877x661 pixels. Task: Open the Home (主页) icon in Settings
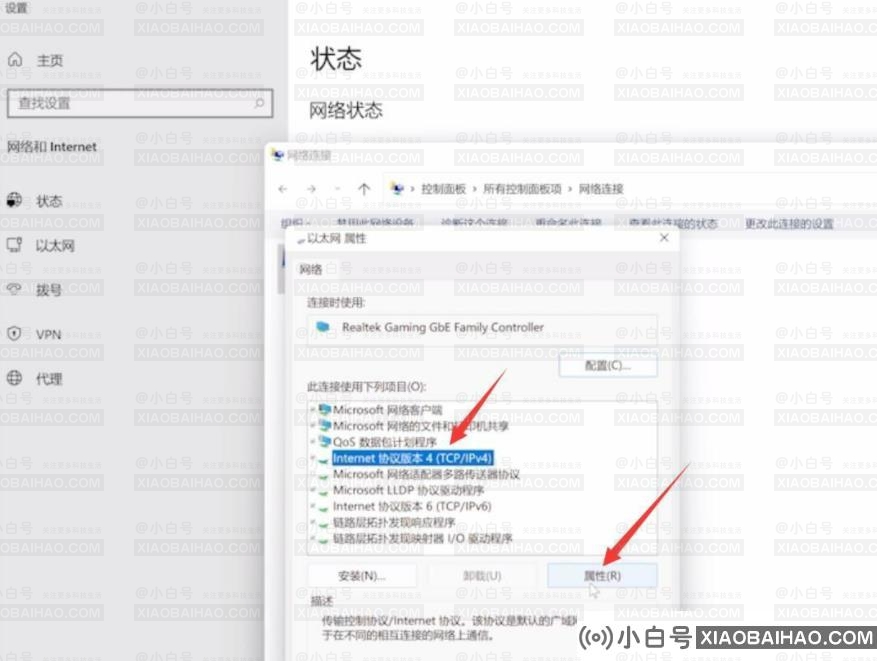pos(15,59)
